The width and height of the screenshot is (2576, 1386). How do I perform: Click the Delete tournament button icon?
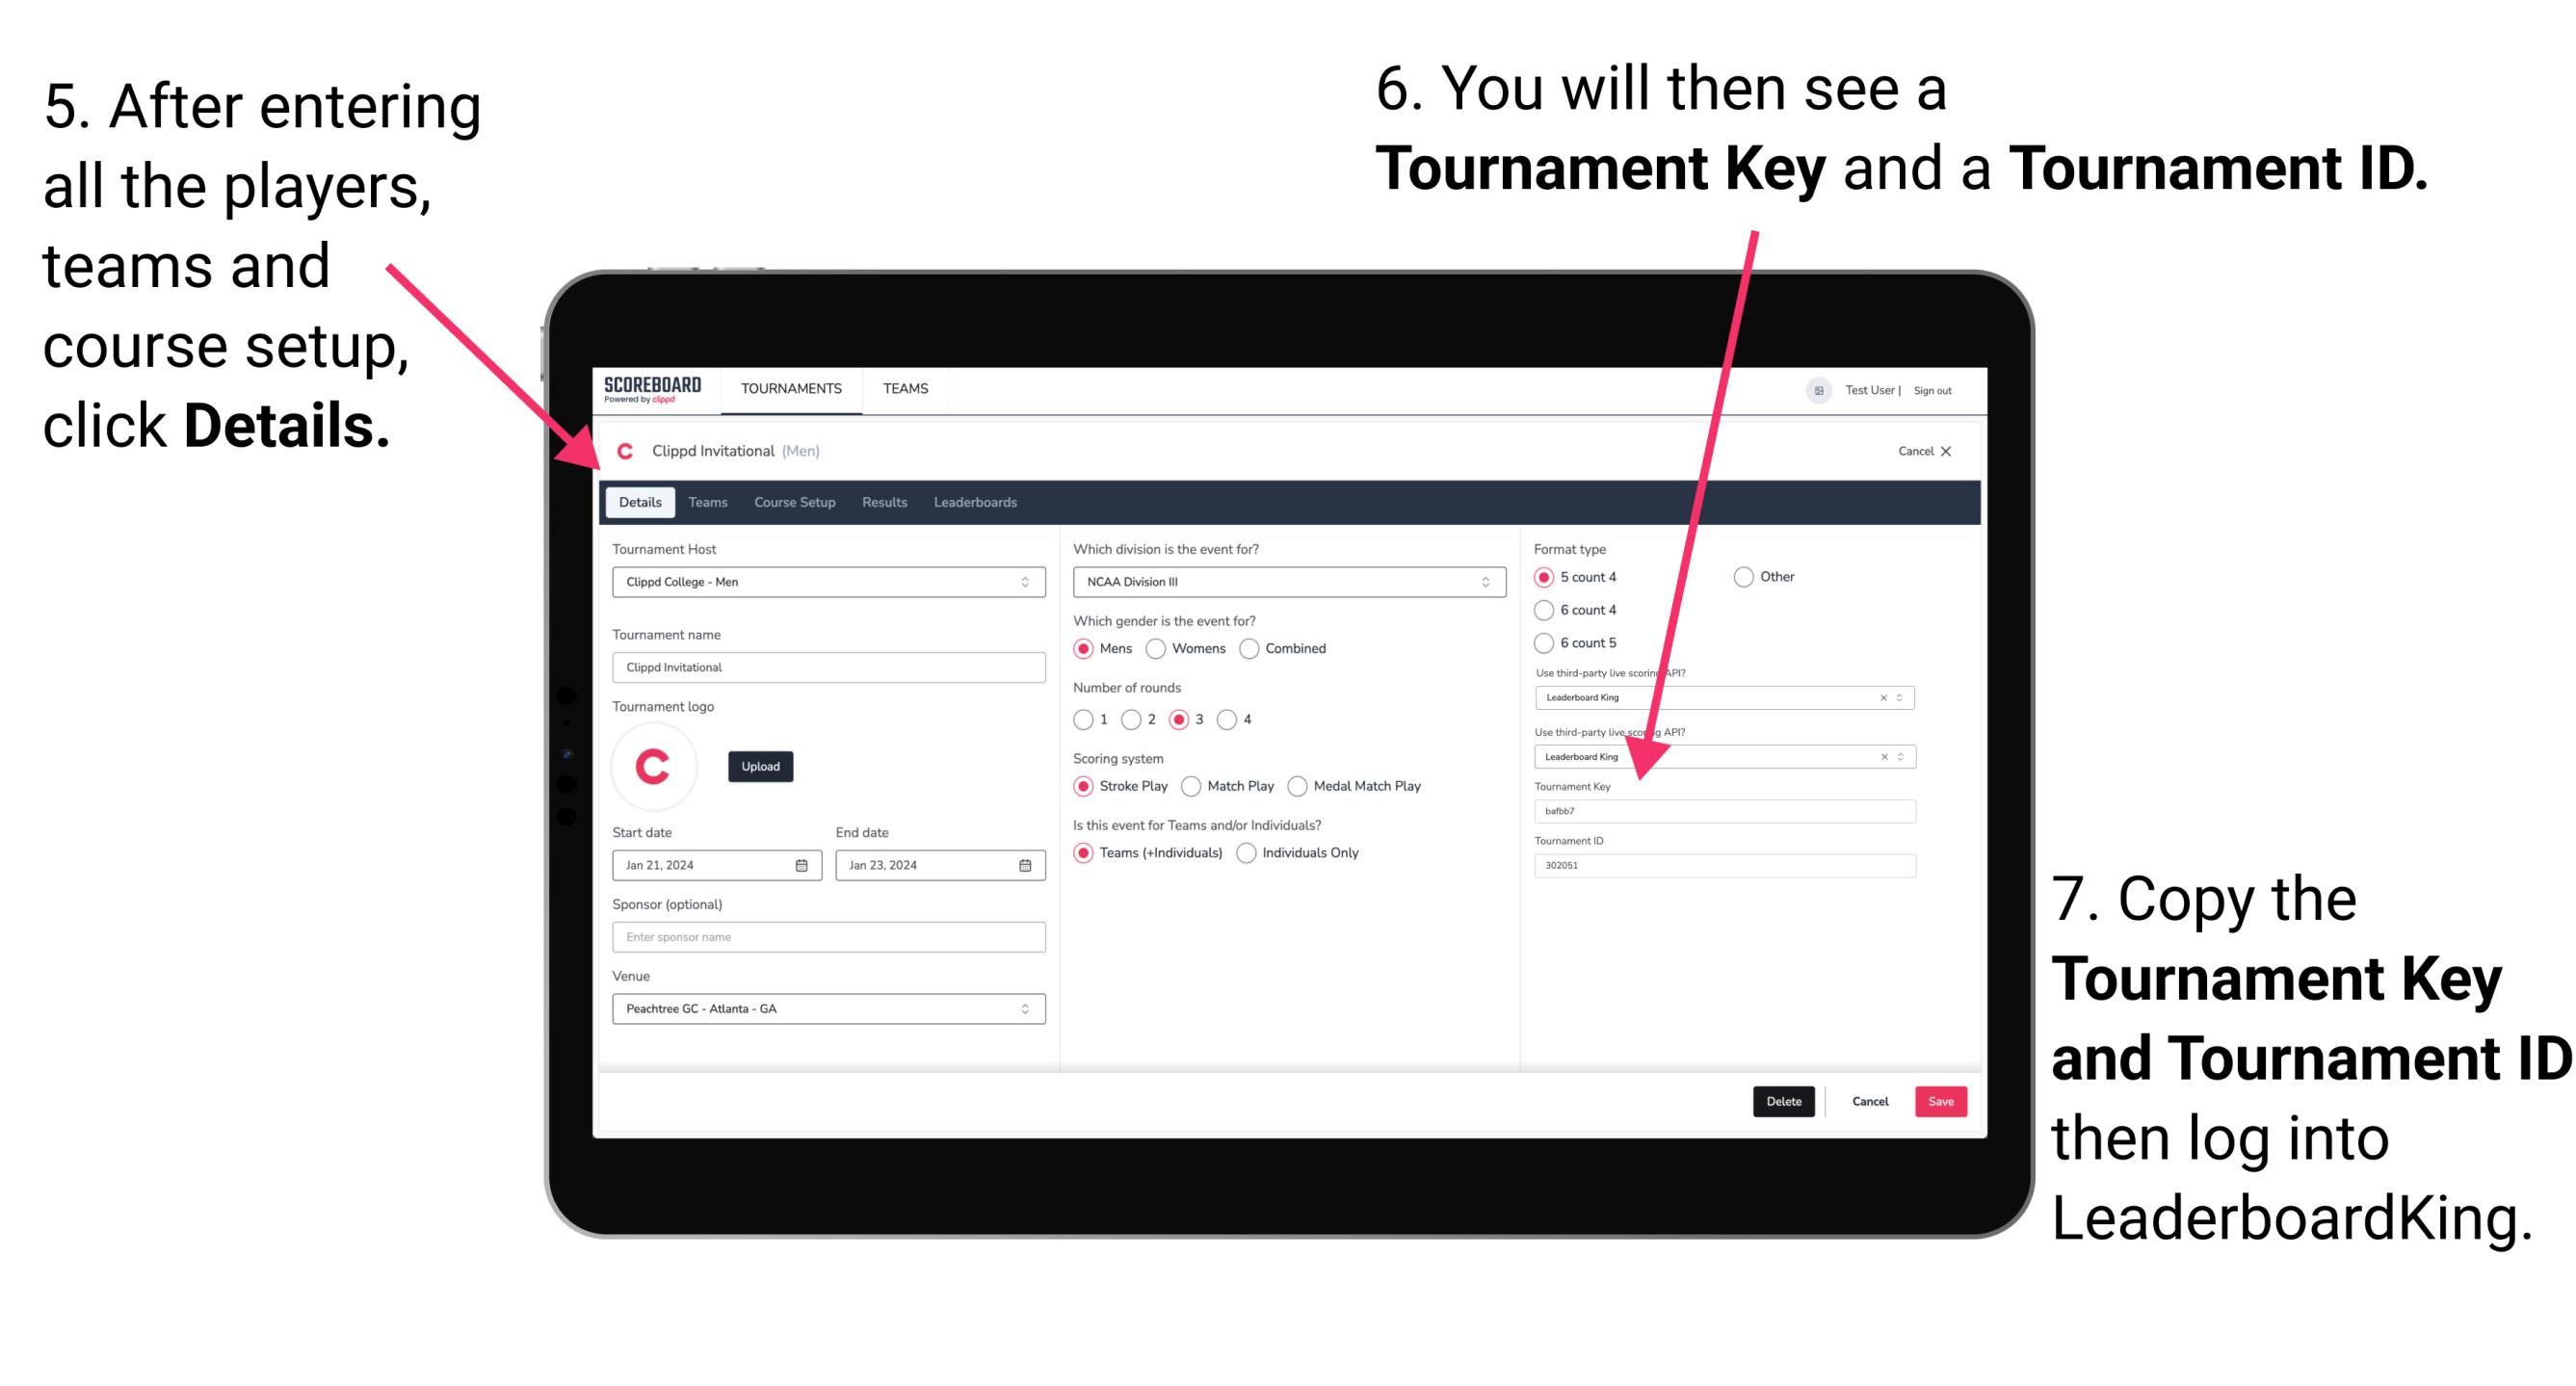1786,1101
